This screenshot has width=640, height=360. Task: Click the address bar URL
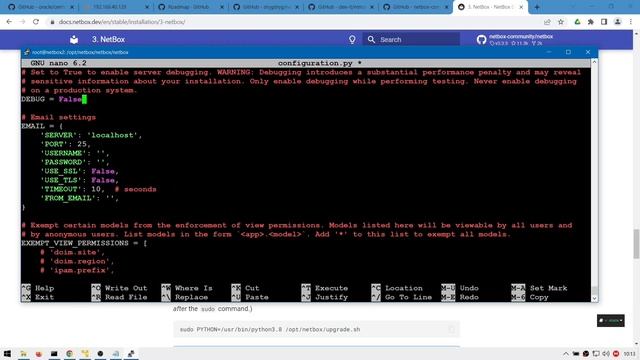(122, 22)
